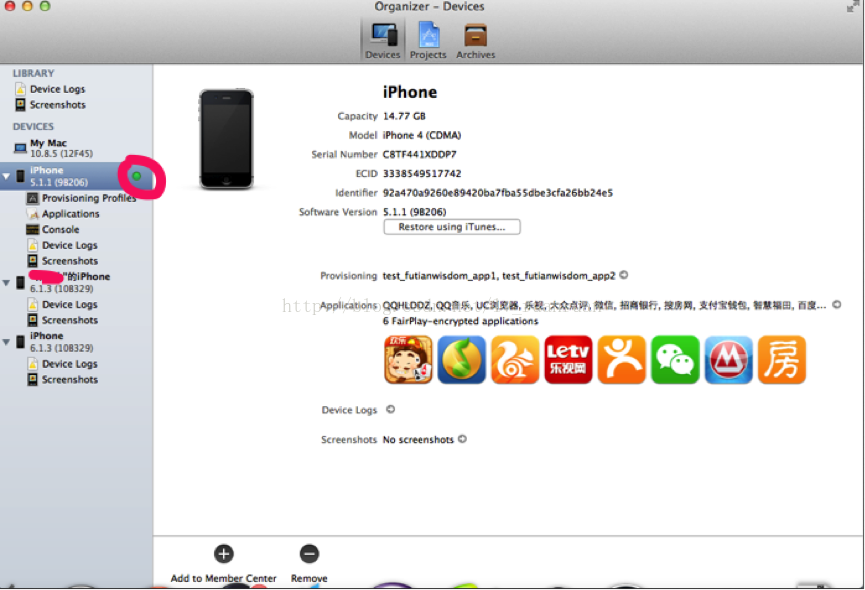Open Screenshots under "的iPhone" device
865x590 pixels.
pos(70,320)
